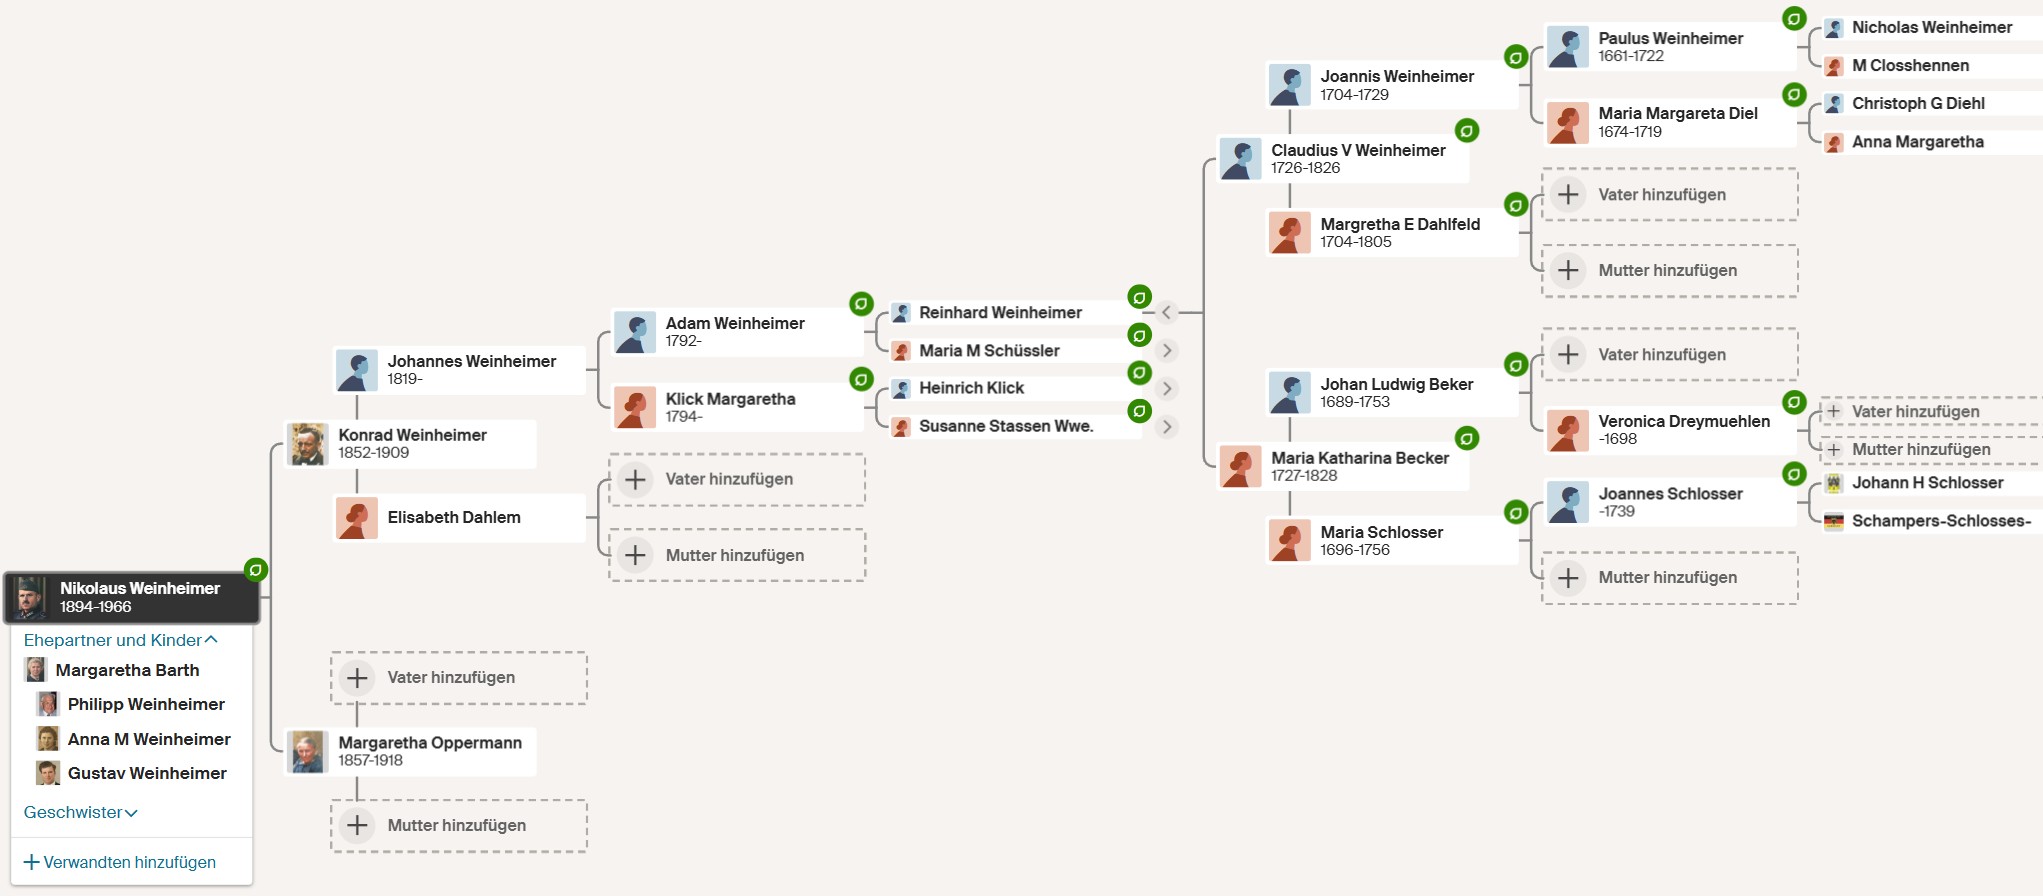
Task: Click the plus icon on Vater hinzufügen for Elisabeth Dahlem
Action: click(x=635, y=480)
